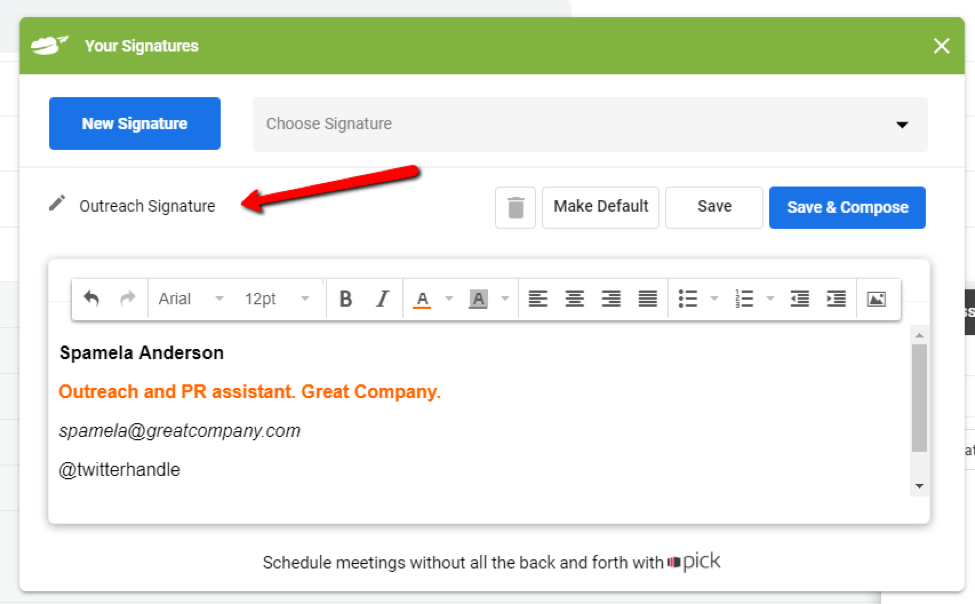Click the Make Default button
The height and width of the screenshot is (604, 975).
(600, 207)
